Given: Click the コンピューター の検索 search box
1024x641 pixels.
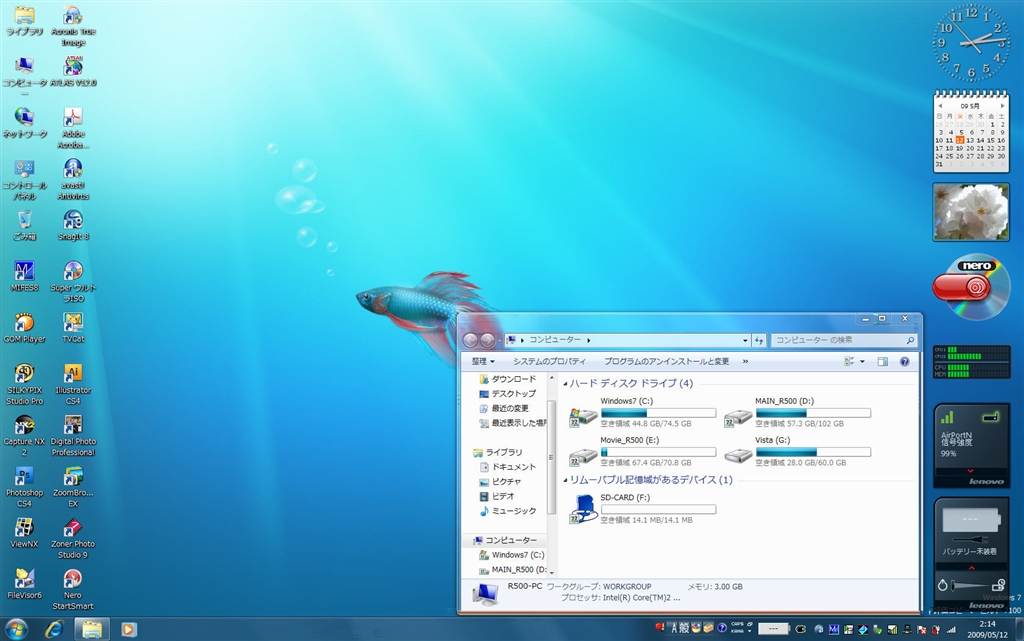Looking at the screenshot, I should tap(838, 340).
